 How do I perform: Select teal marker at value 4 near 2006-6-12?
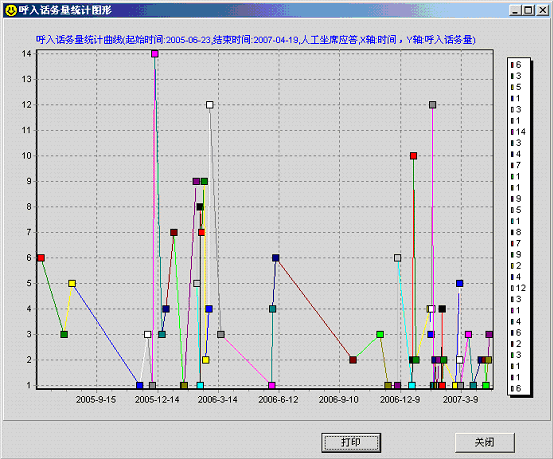[272, 309]
